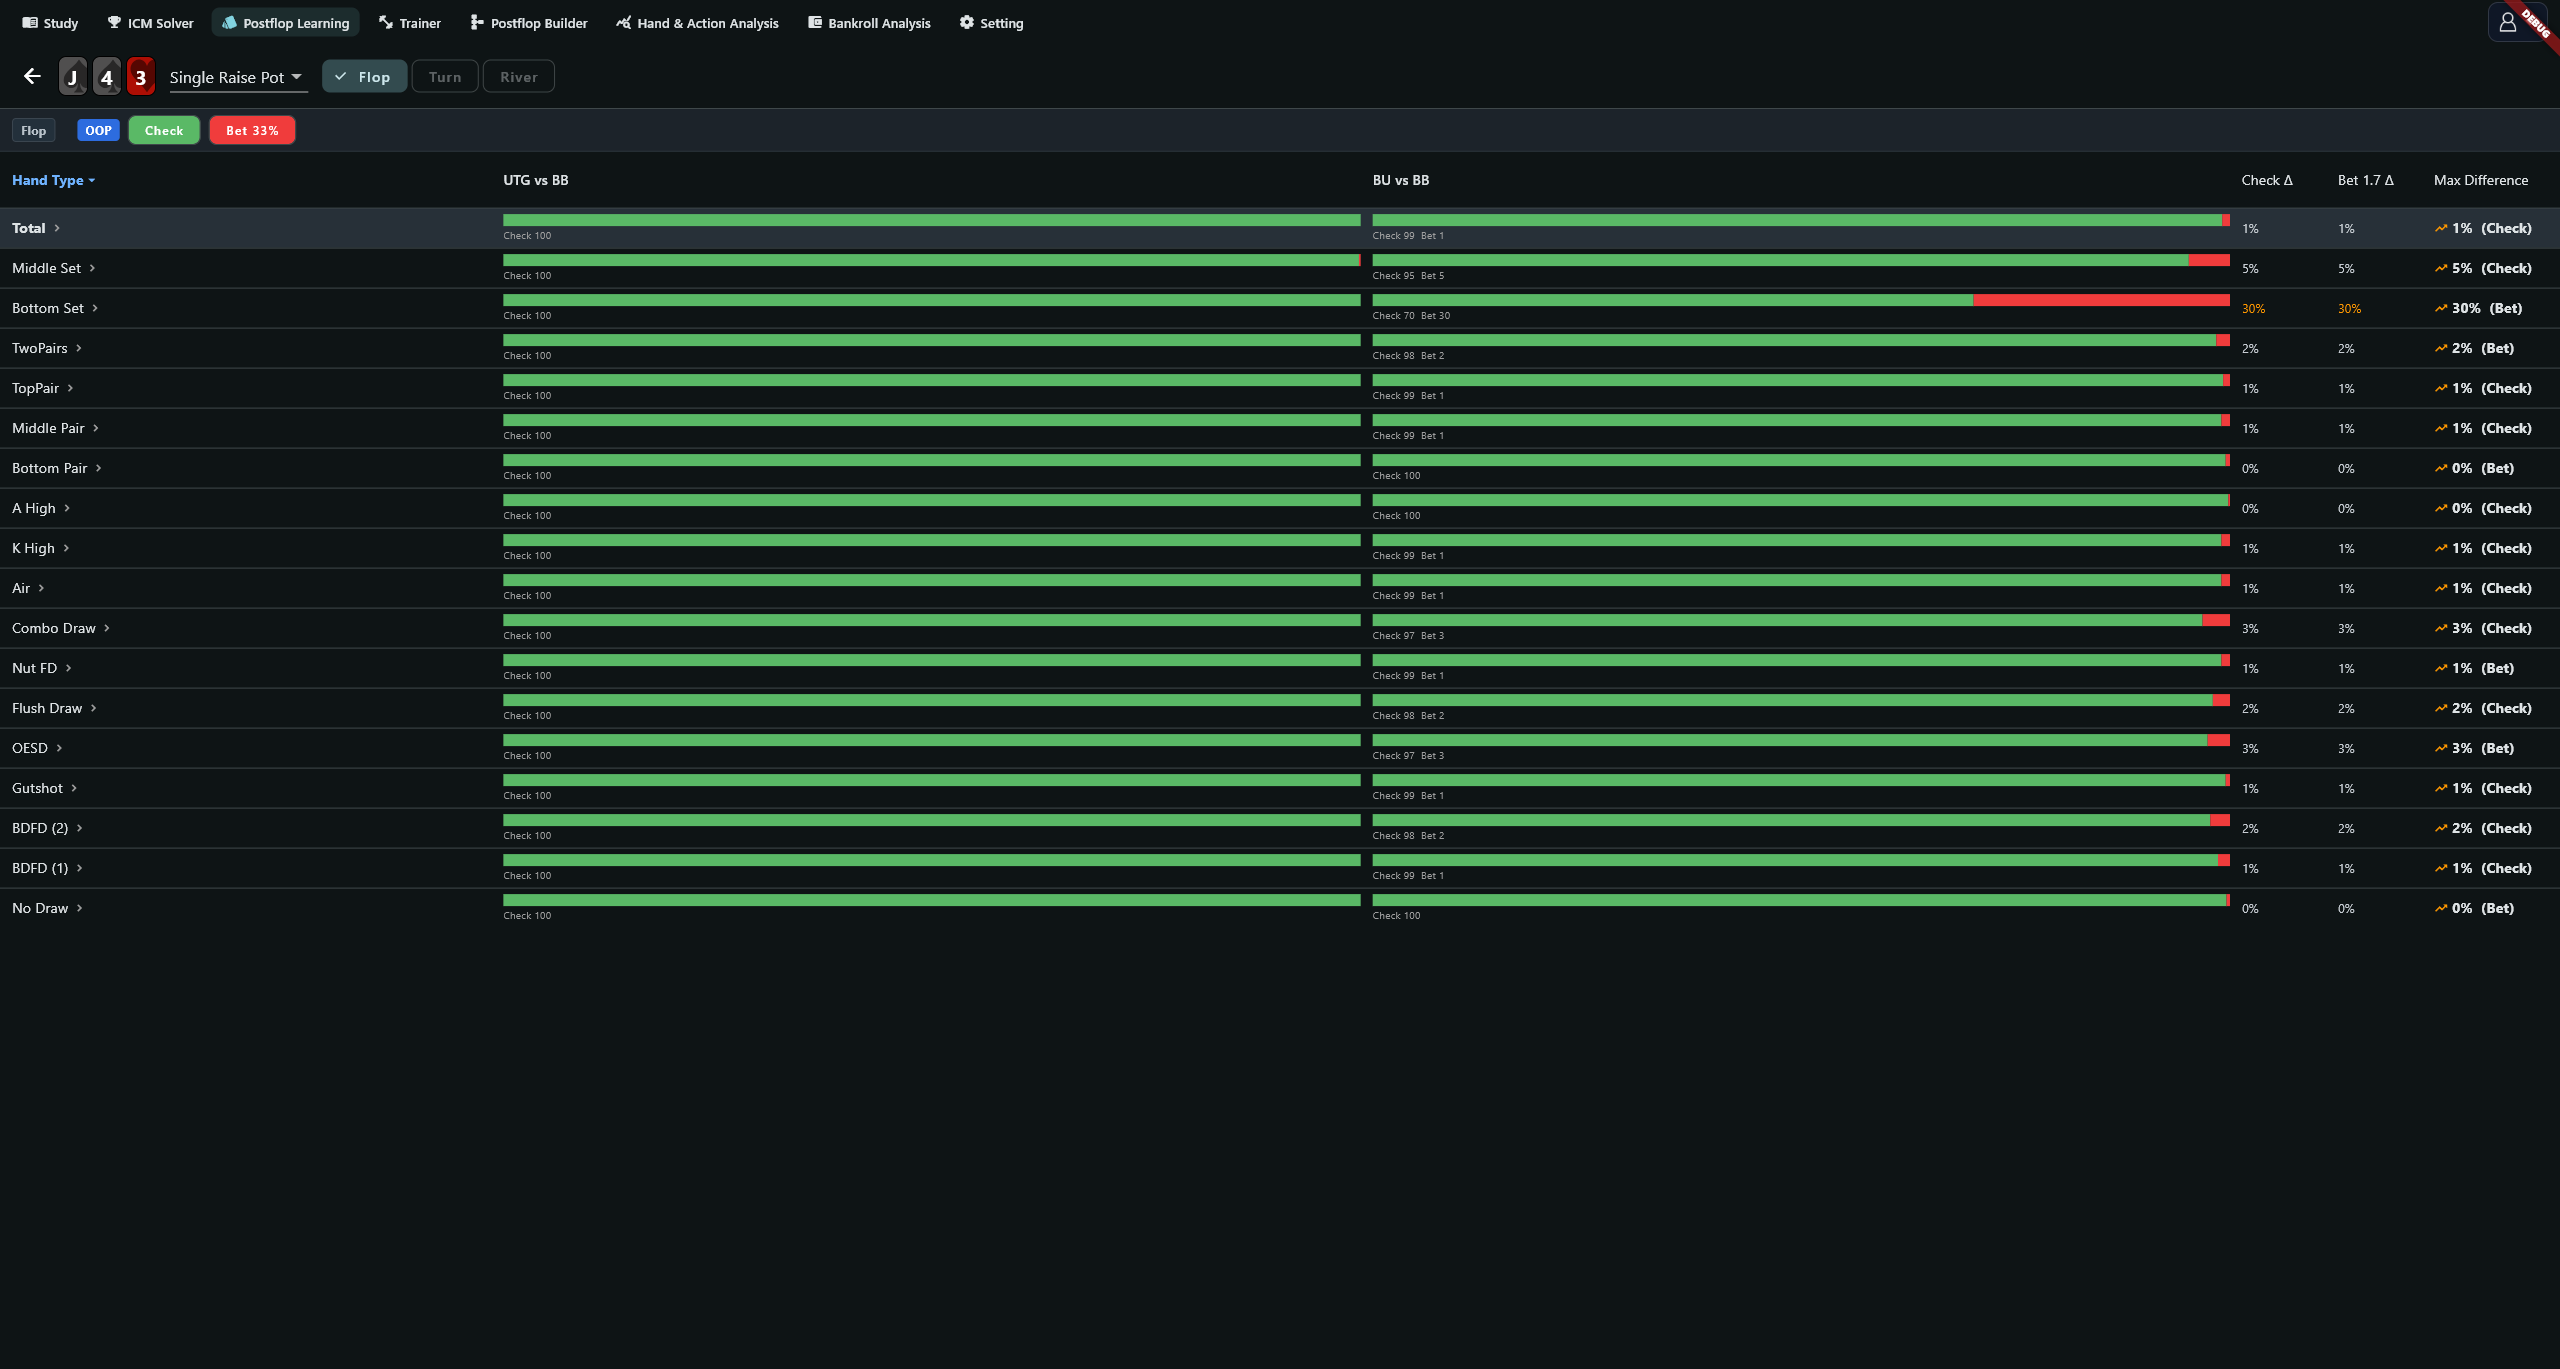Click the J card icon

[x=72, y=76]
